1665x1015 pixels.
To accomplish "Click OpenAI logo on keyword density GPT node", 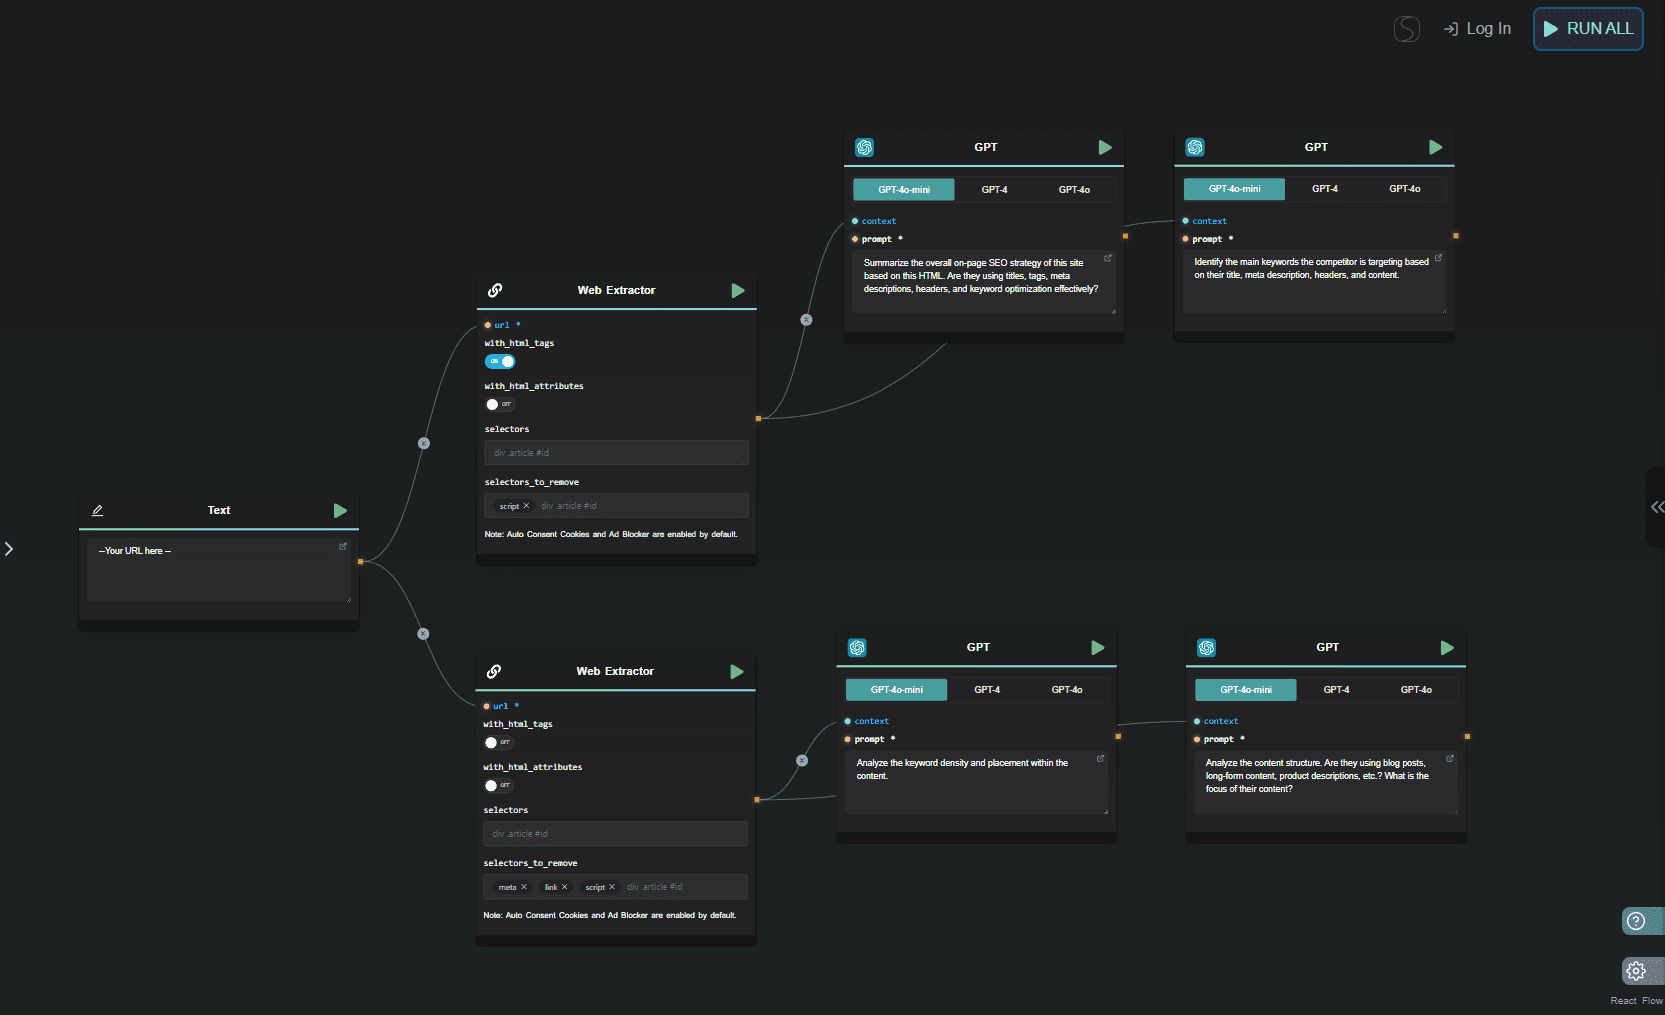I will click(857, 647).
